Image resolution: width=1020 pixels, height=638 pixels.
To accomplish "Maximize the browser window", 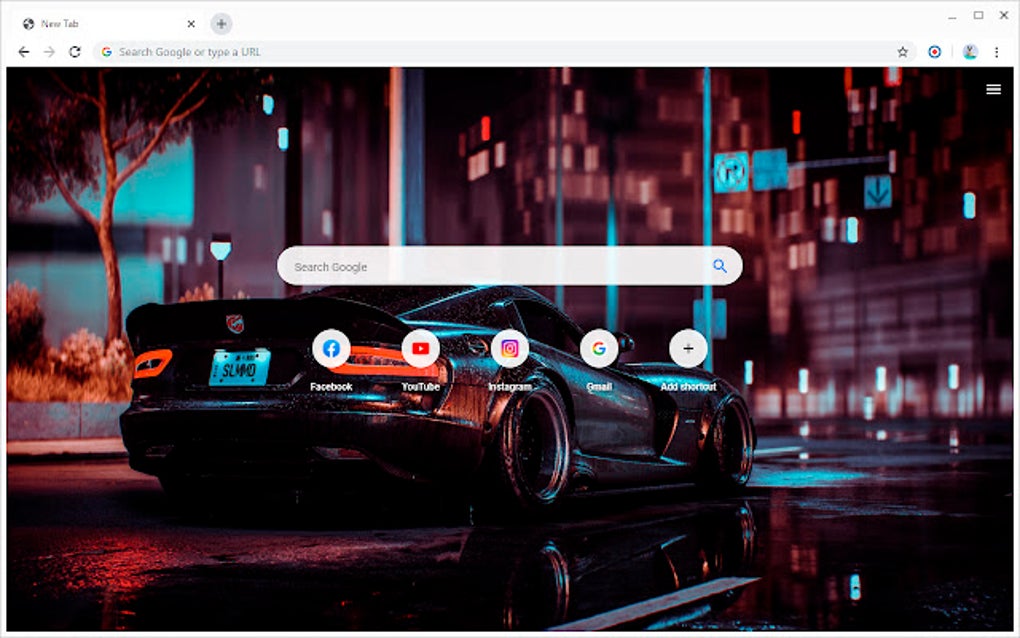I will 978,15.
